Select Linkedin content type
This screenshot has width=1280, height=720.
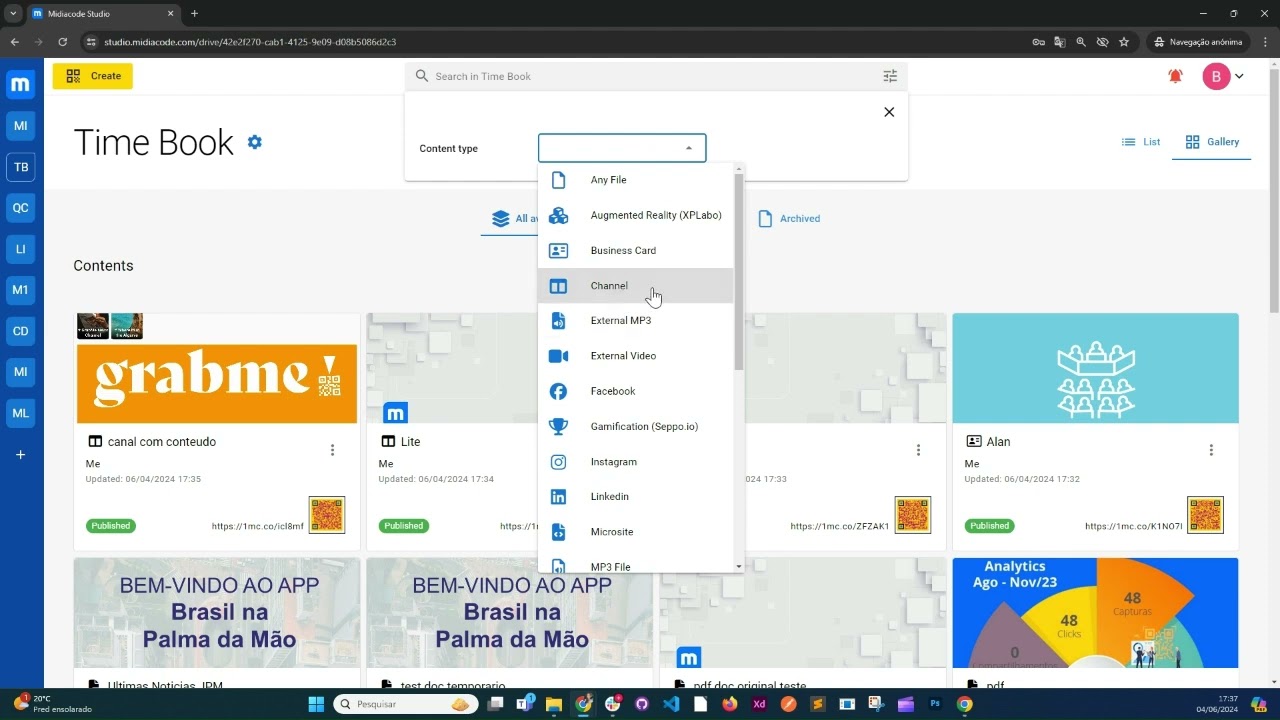pos(635,497)
